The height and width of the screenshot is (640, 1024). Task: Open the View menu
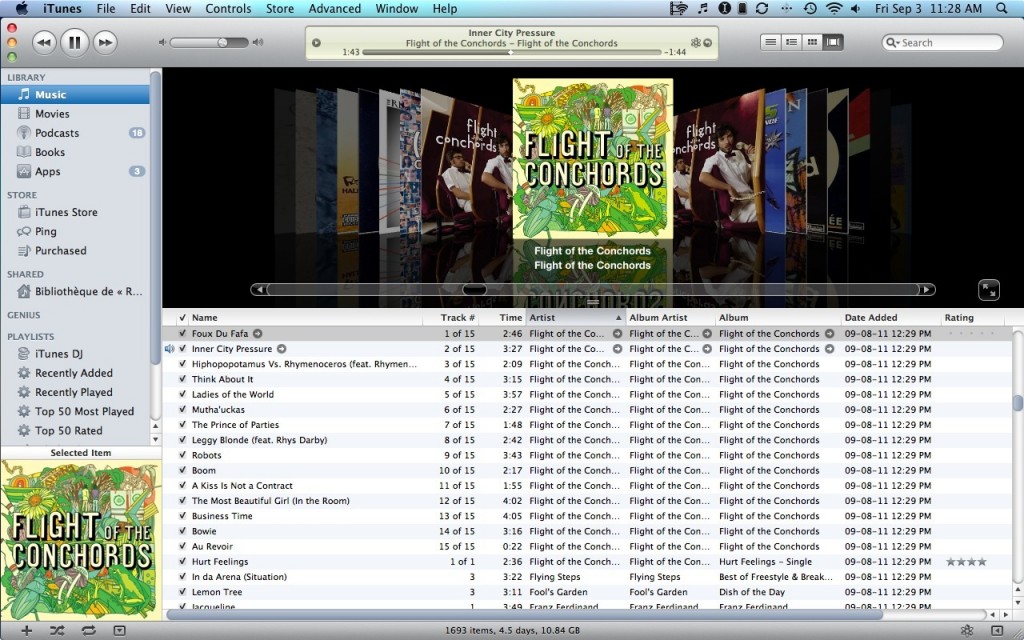tap(178, 8)
